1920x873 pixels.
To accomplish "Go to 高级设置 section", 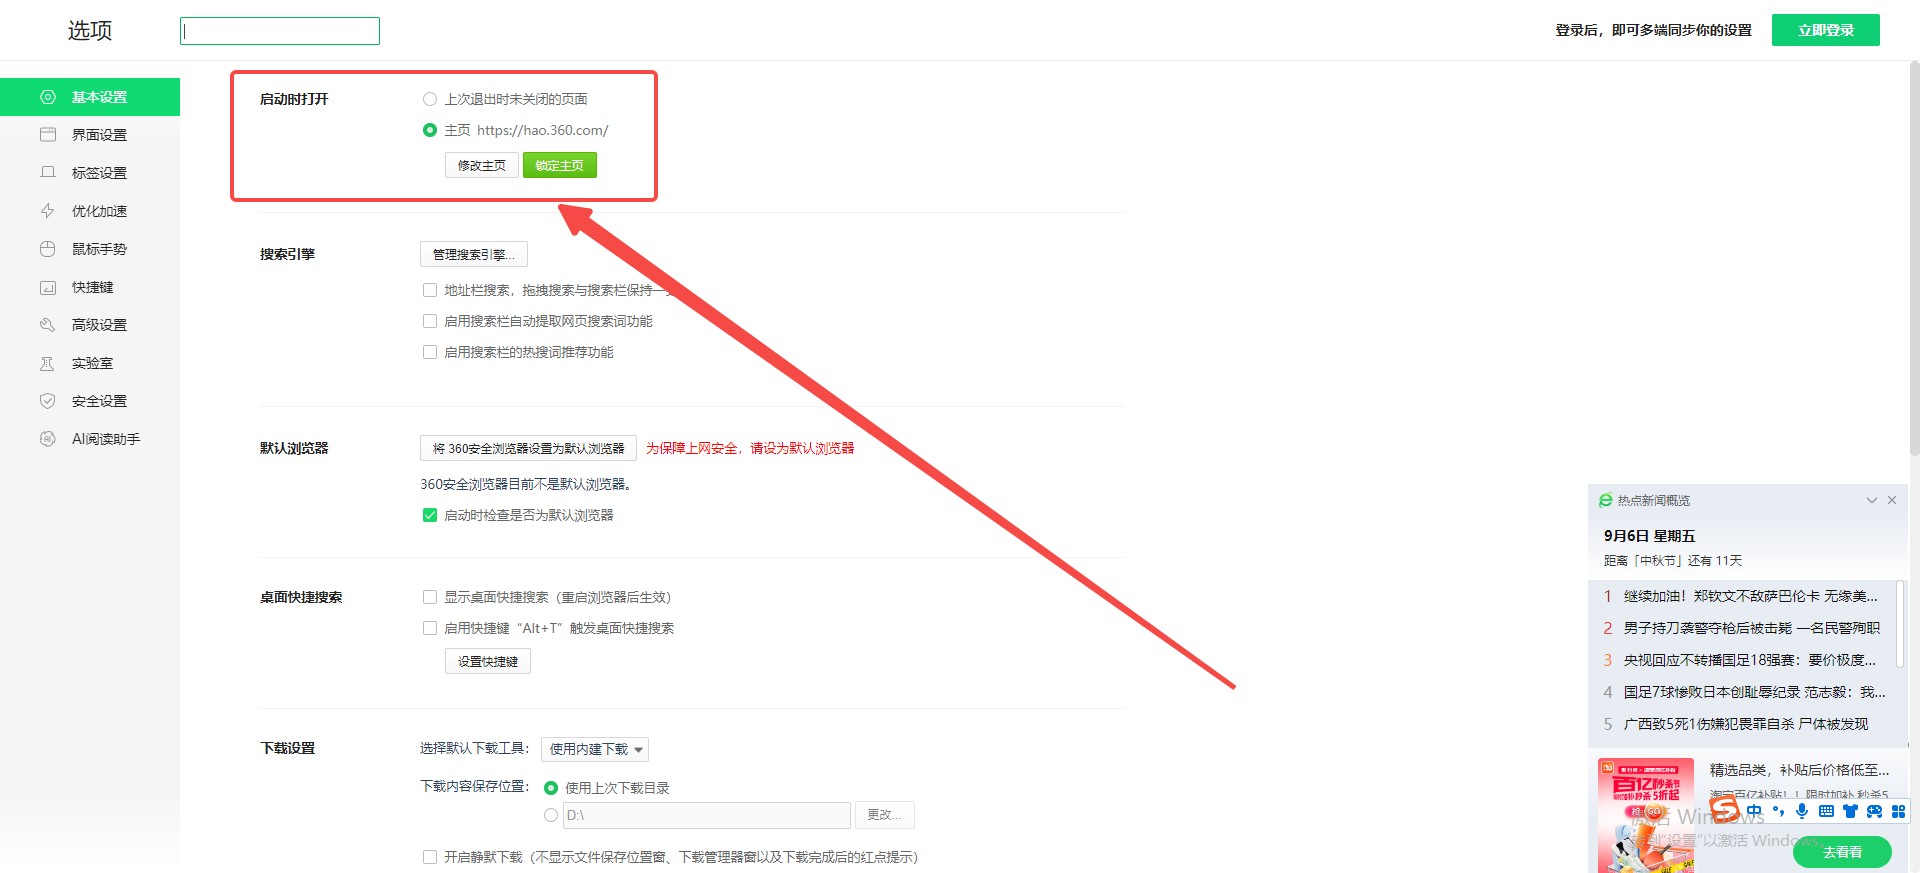I will (x=90, y=325).
